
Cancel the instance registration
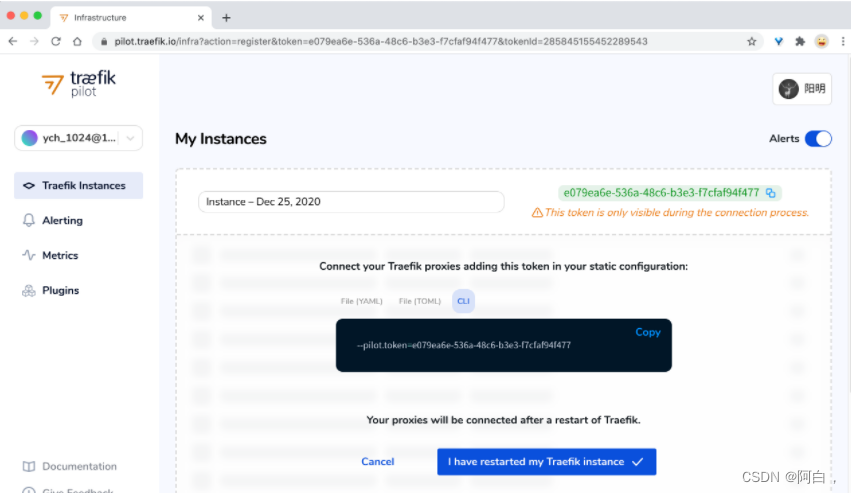[378, 462]
